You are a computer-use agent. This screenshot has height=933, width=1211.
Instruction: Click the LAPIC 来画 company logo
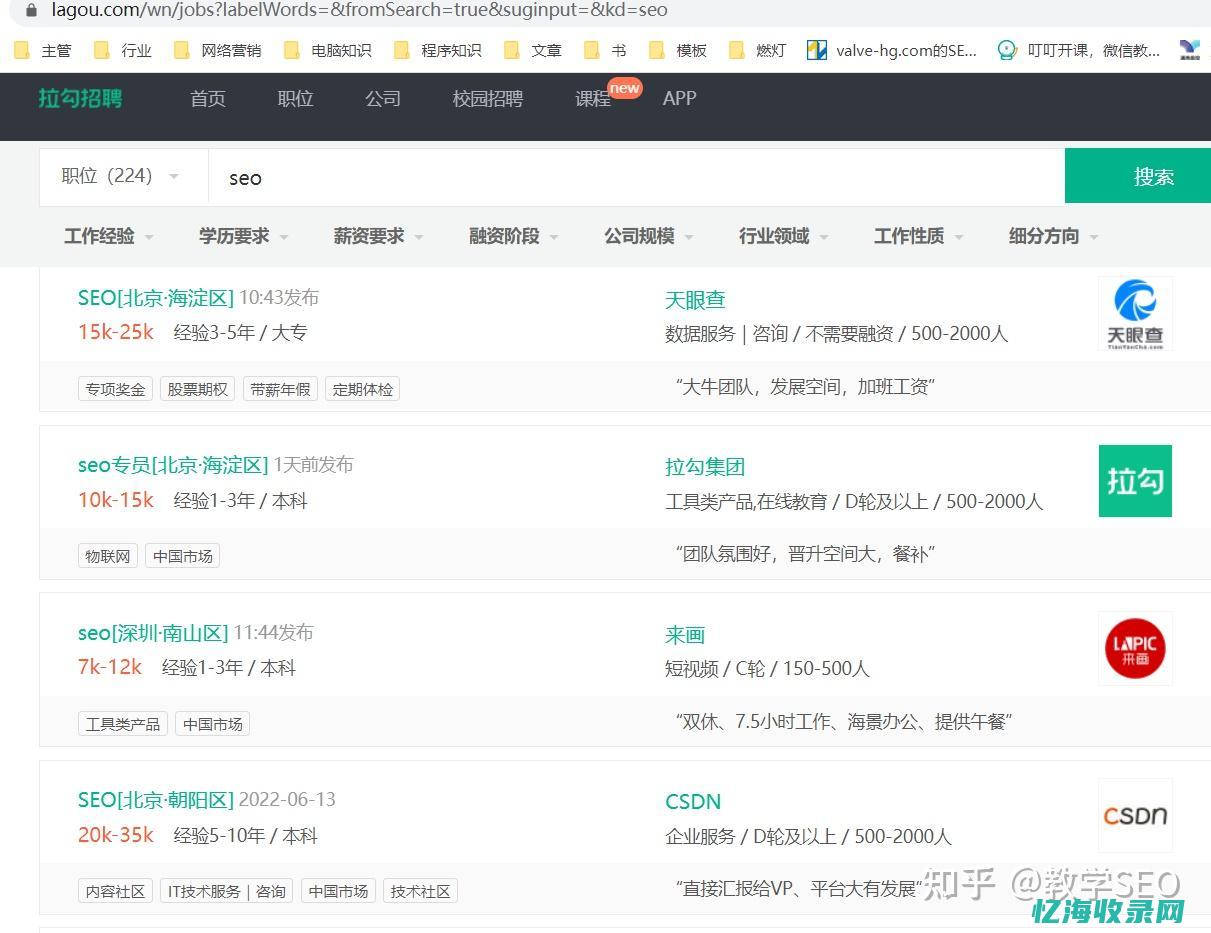[x=1135, y=648]
